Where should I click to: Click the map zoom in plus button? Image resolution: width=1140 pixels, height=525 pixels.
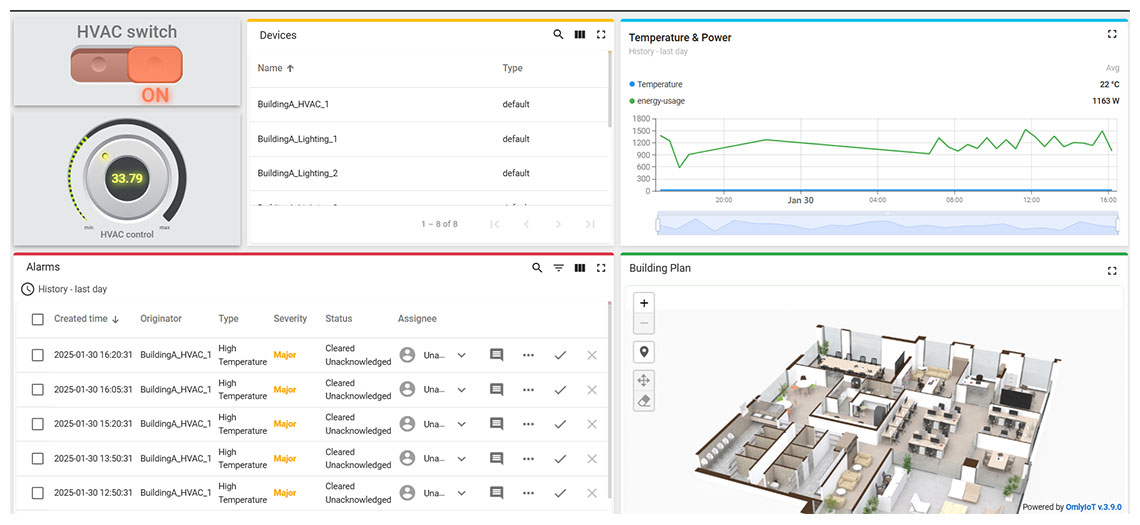pyautogui.click(x=644, y=303)
